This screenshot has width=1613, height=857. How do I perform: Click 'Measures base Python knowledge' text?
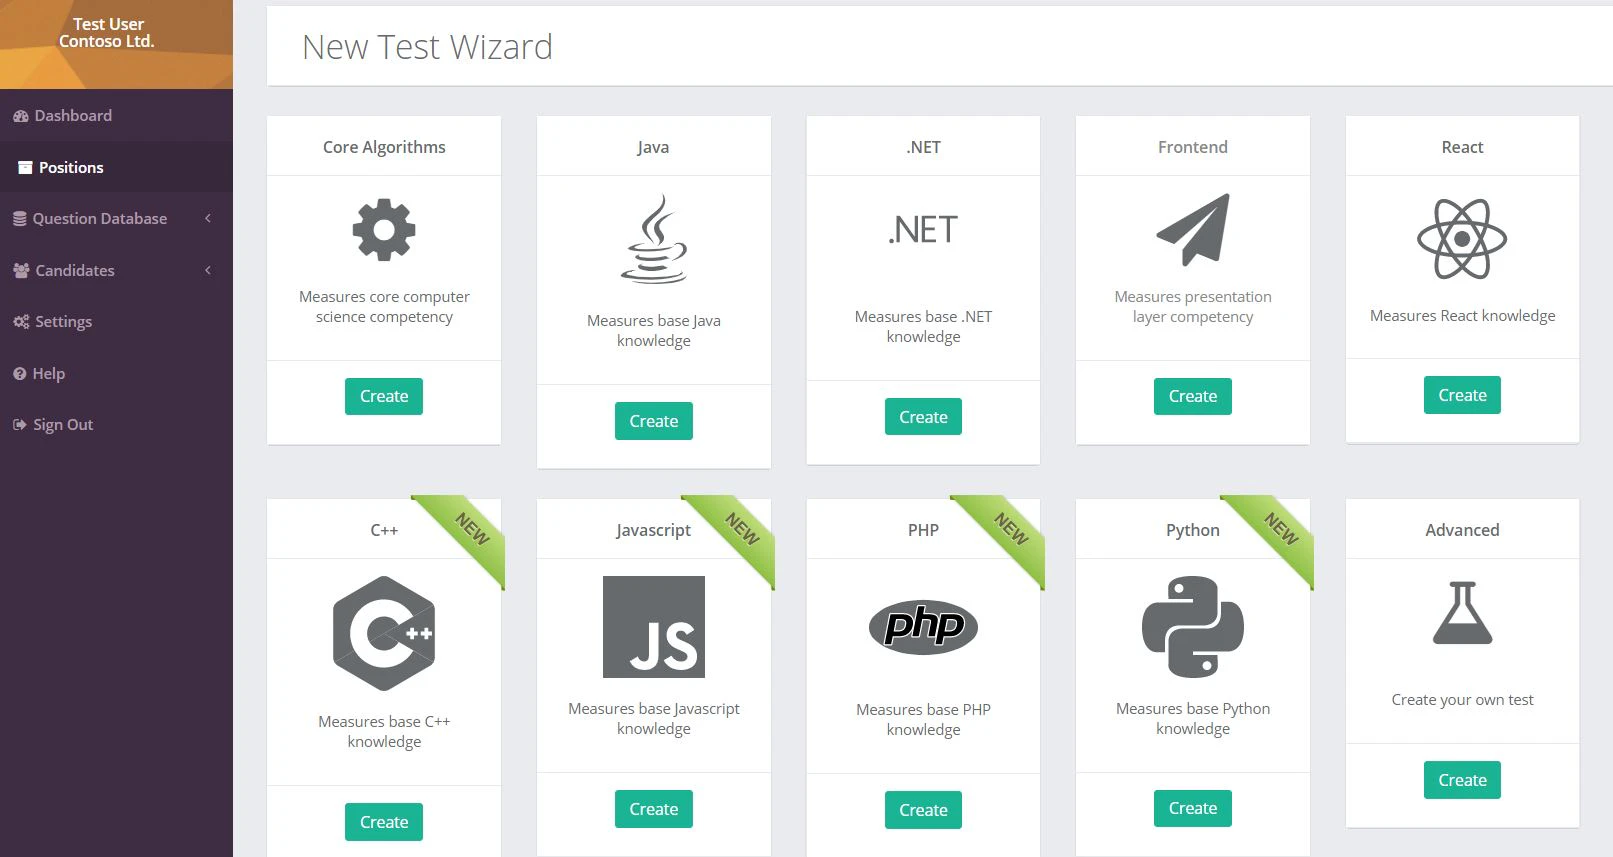[1193, 719]
